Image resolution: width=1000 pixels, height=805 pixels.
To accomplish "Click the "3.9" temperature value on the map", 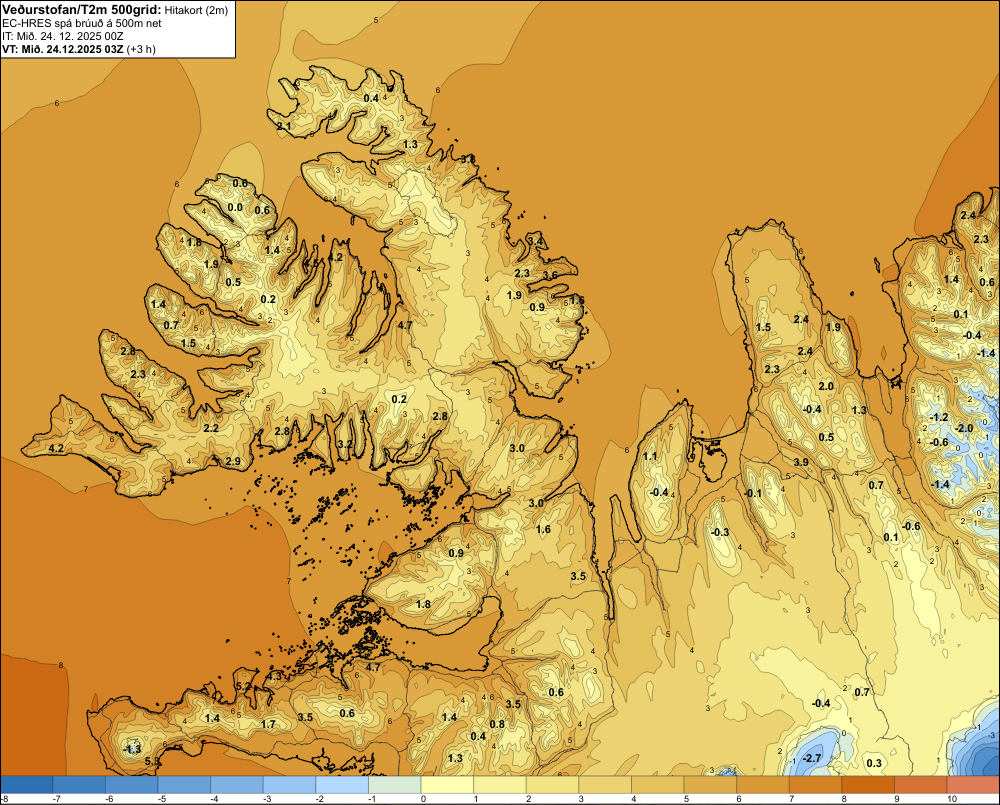I will [x=801, y=462].
